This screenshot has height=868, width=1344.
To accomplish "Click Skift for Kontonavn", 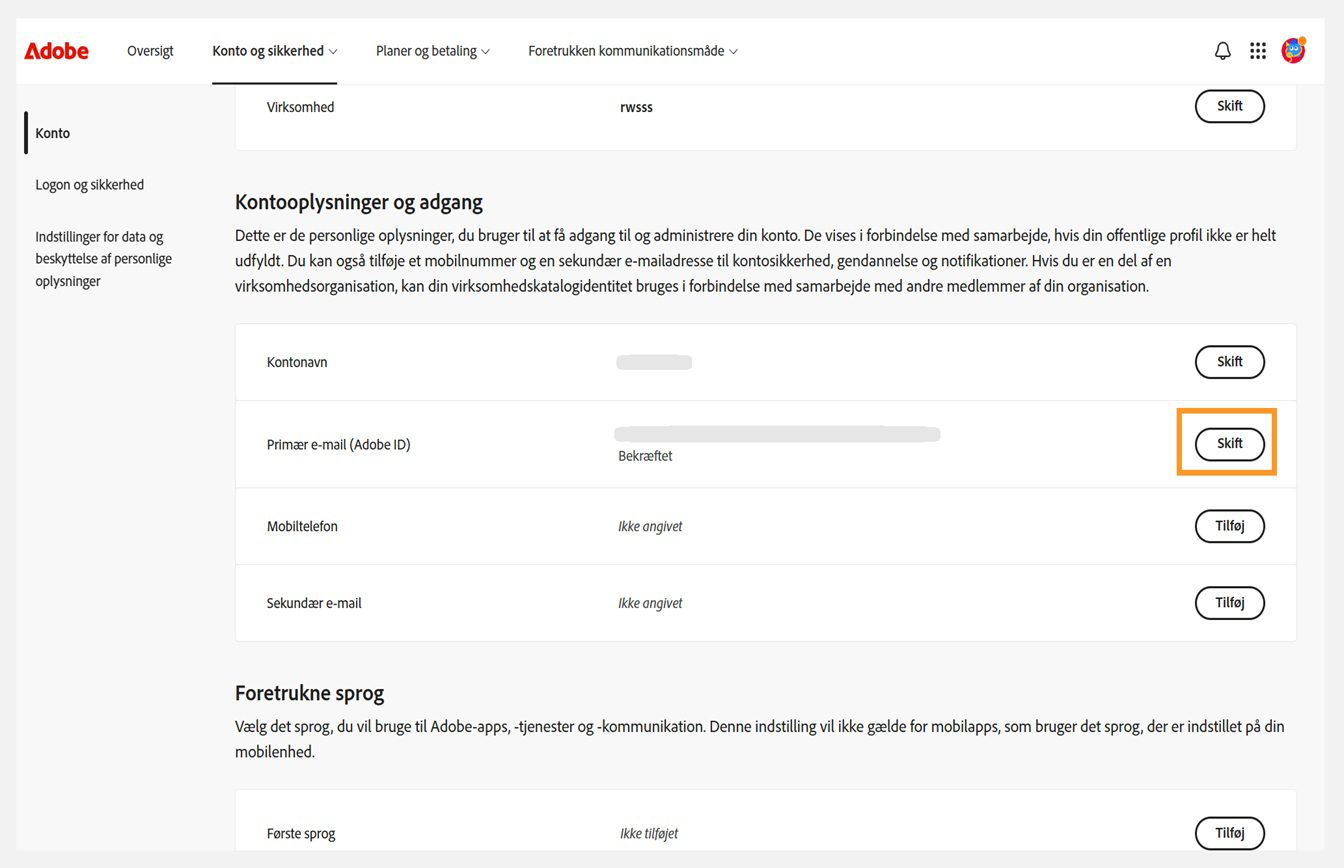I will 1229,362.
